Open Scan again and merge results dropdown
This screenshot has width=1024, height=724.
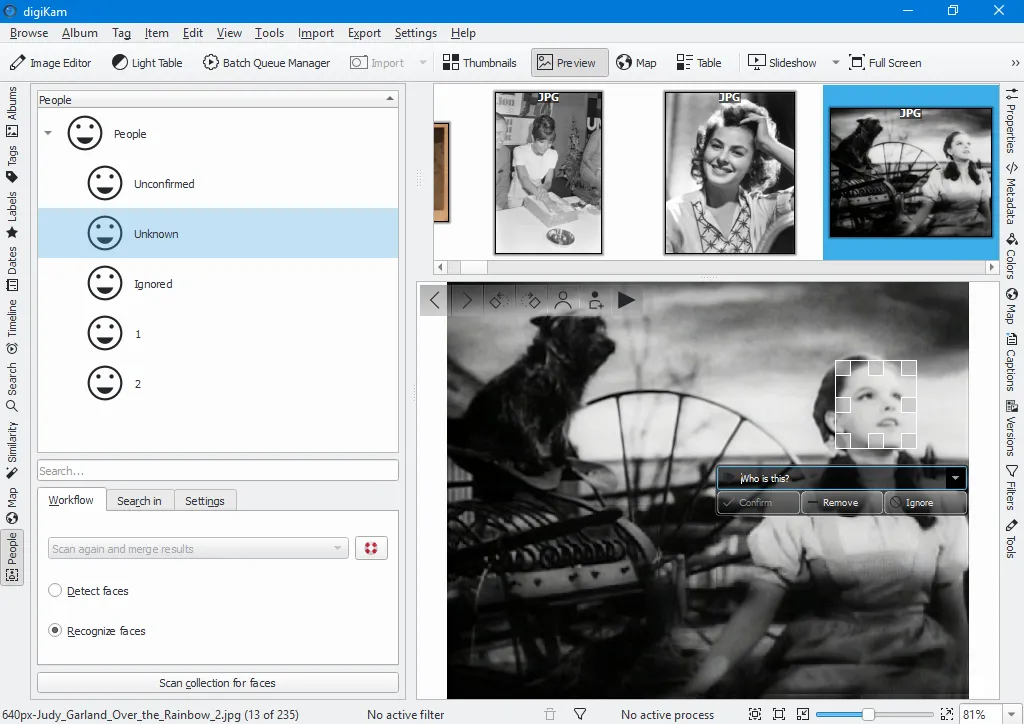click(199, 548)
